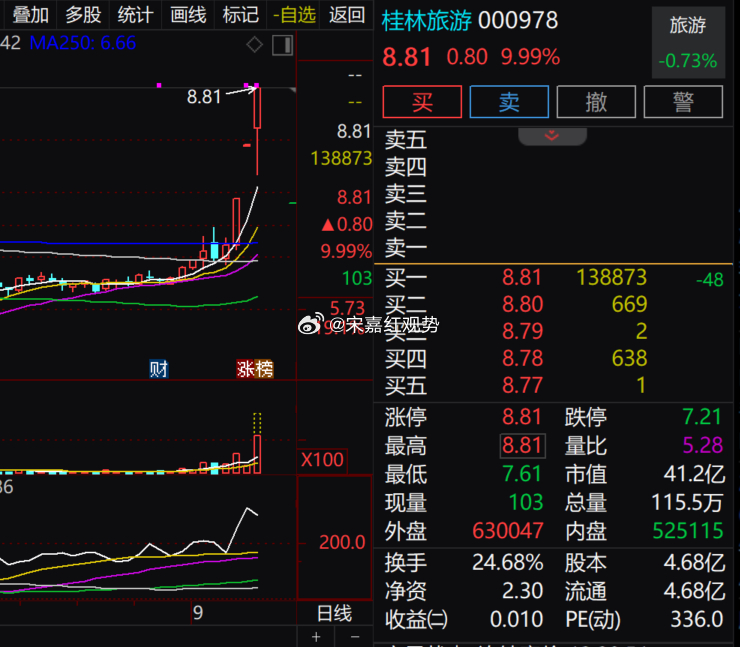Click 买四 volume 638
Viewport: 740px width, 647px height.
coord(629,358)
